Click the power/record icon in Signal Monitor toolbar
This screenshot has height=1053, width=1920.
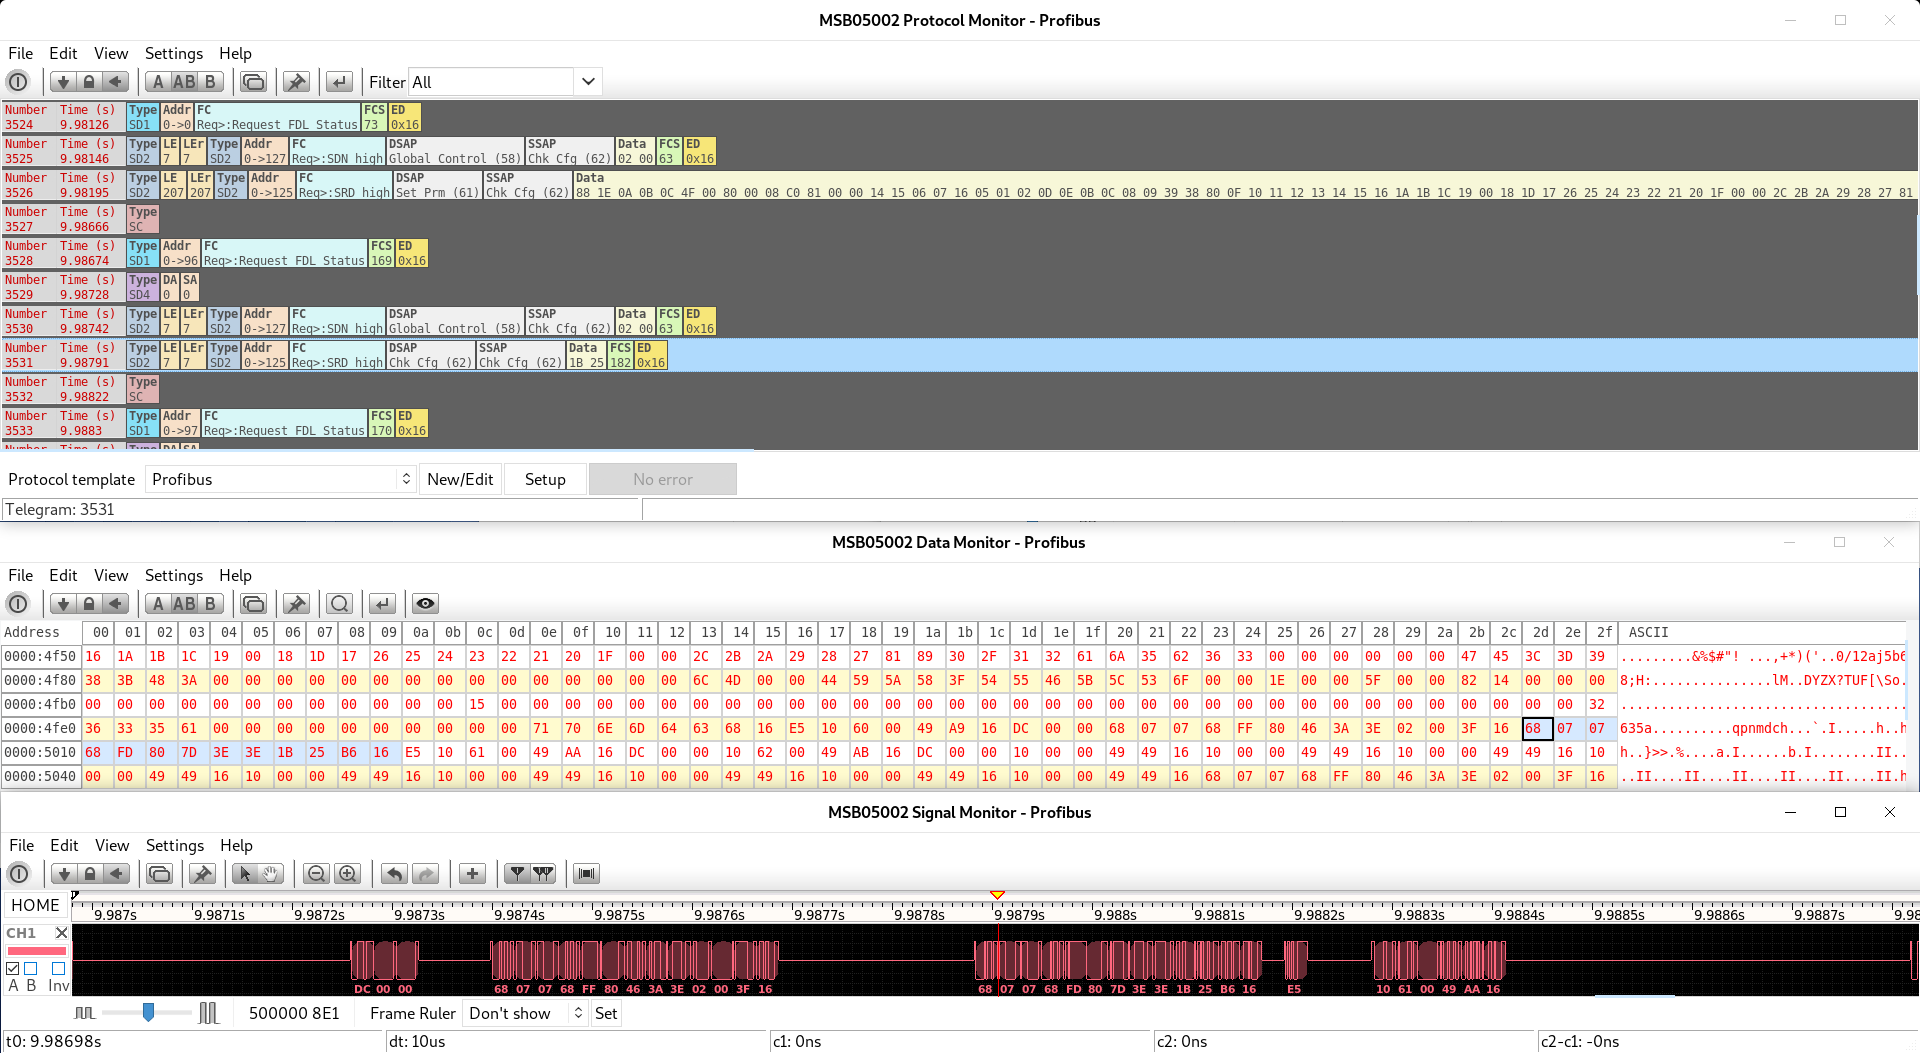(18, 874)
